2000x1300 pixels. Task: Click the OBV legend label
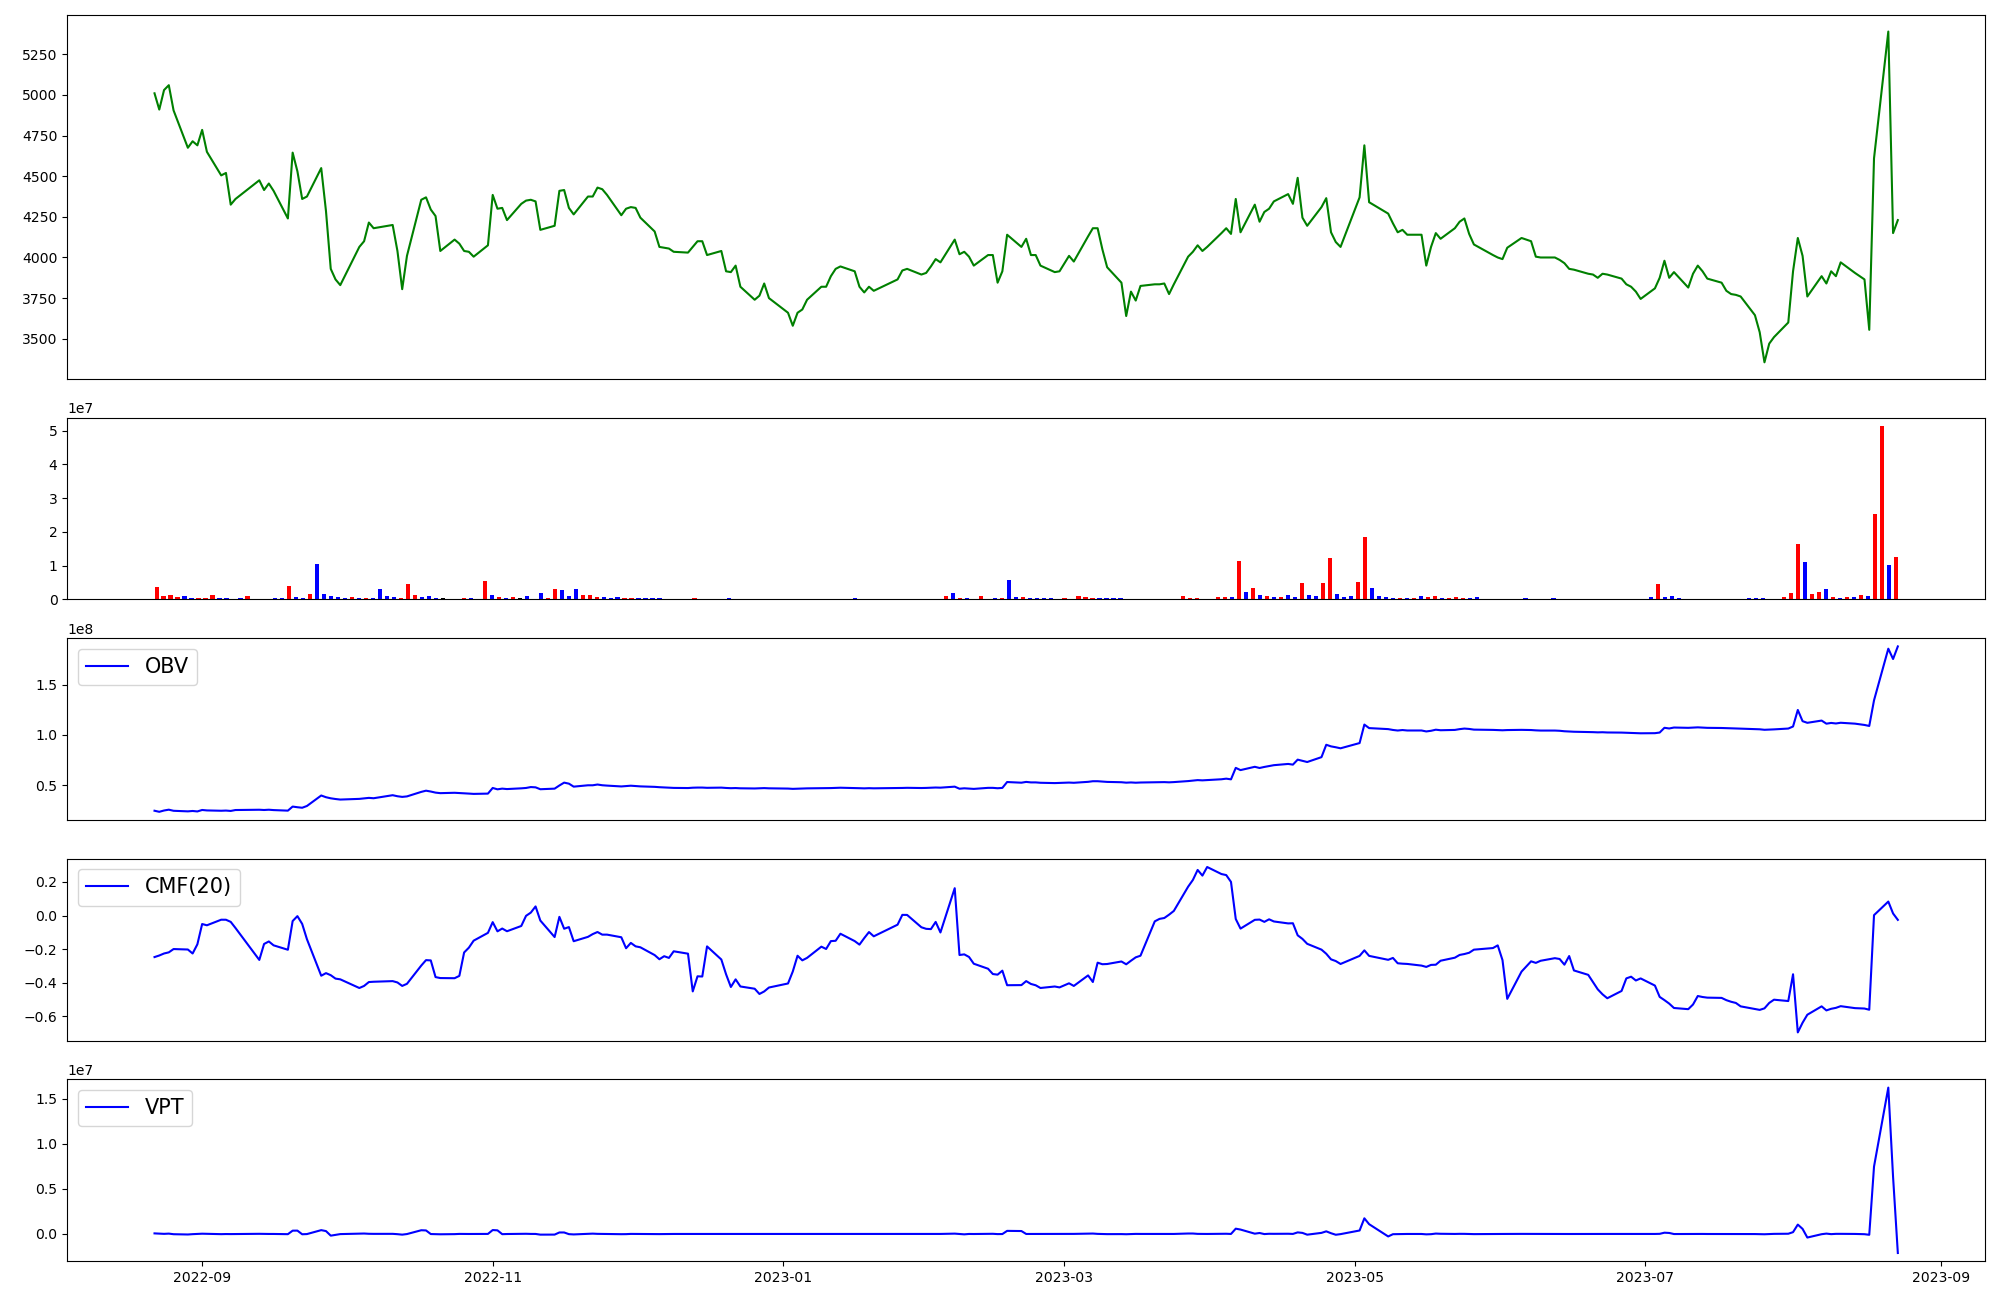coord(166,666)
